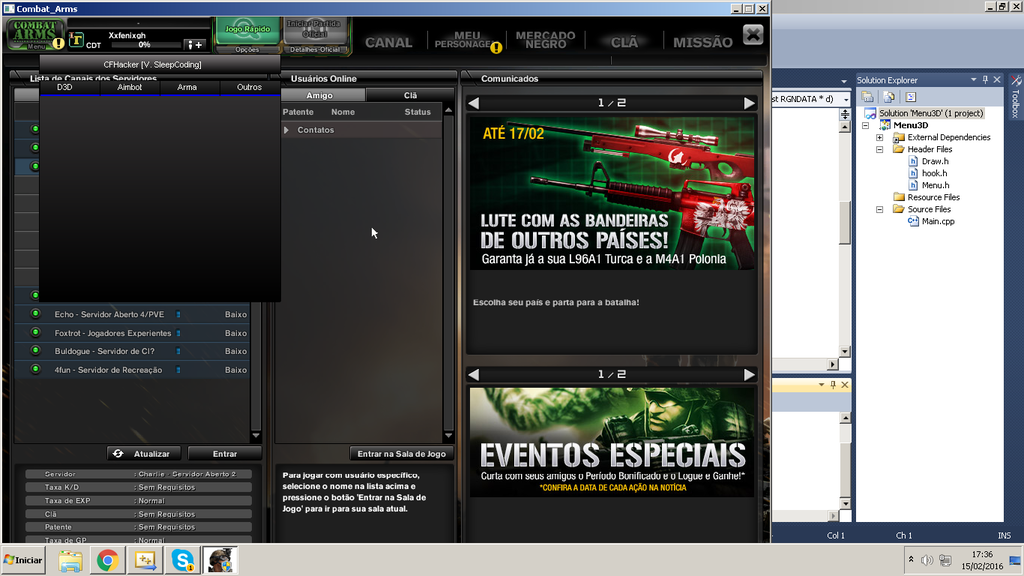Go to previous slide in Eventos Especiais banner
This screenshot has width=1024, height=576.
475,374
